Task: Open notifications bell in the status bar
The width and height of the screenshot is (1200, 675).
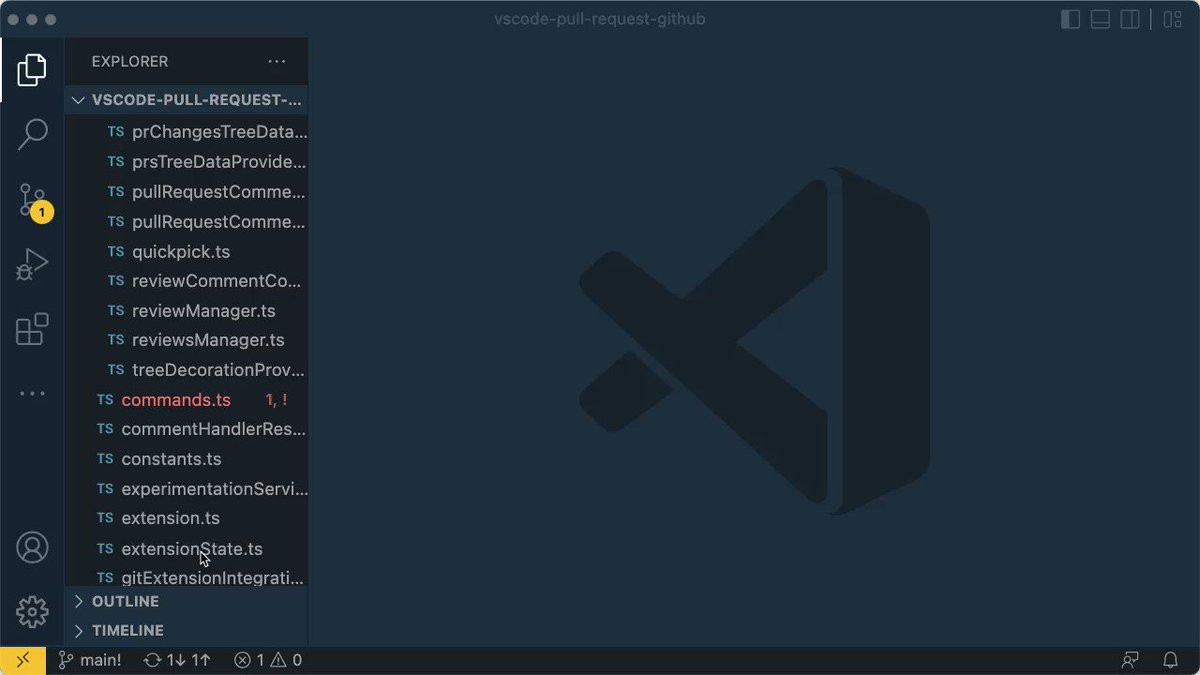Action: [x=1170, y=660]
